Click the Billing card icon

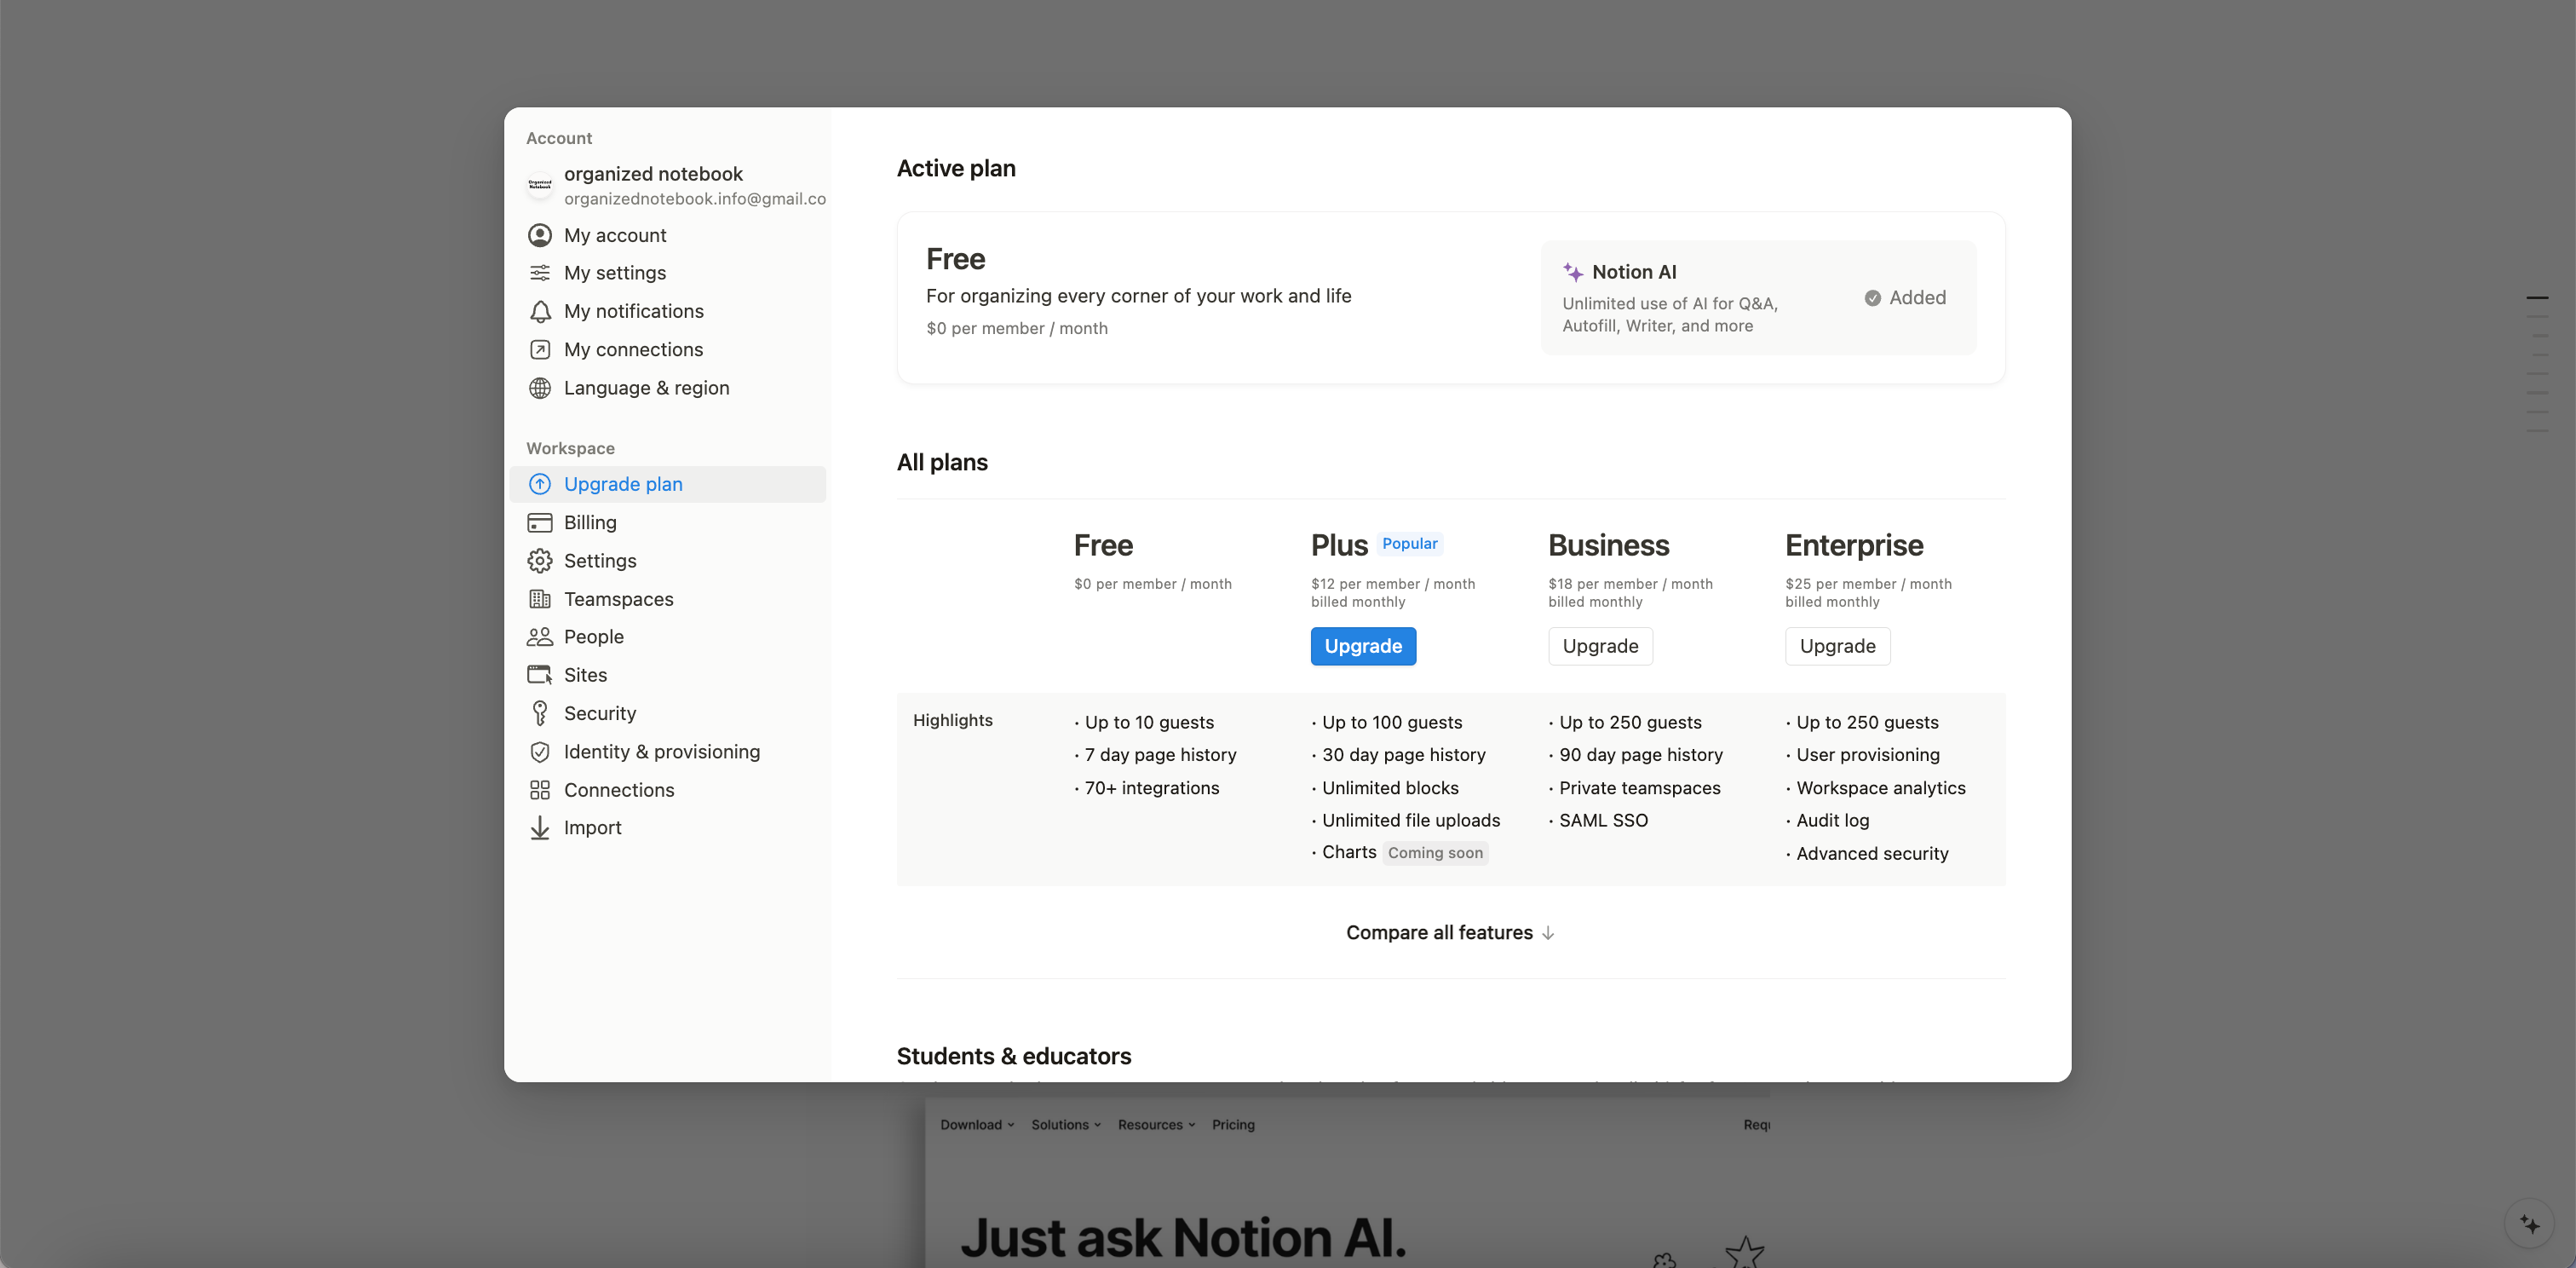tap(539, 523)
